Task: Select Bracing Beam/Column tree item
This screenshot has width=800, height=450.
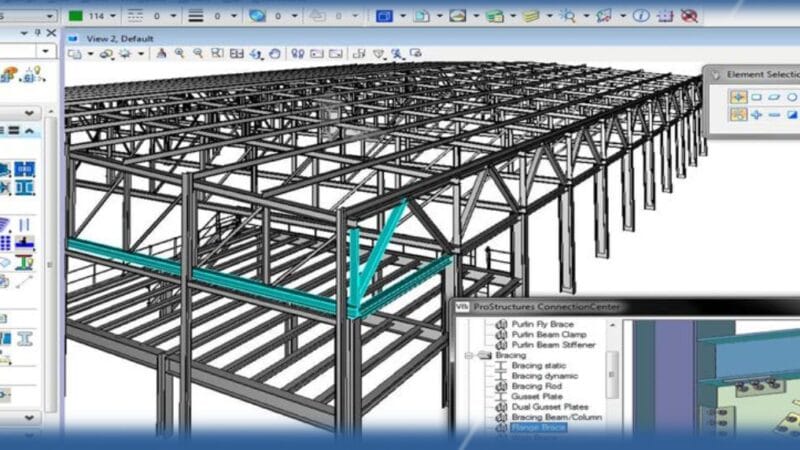Action: [x=557, y=417]
